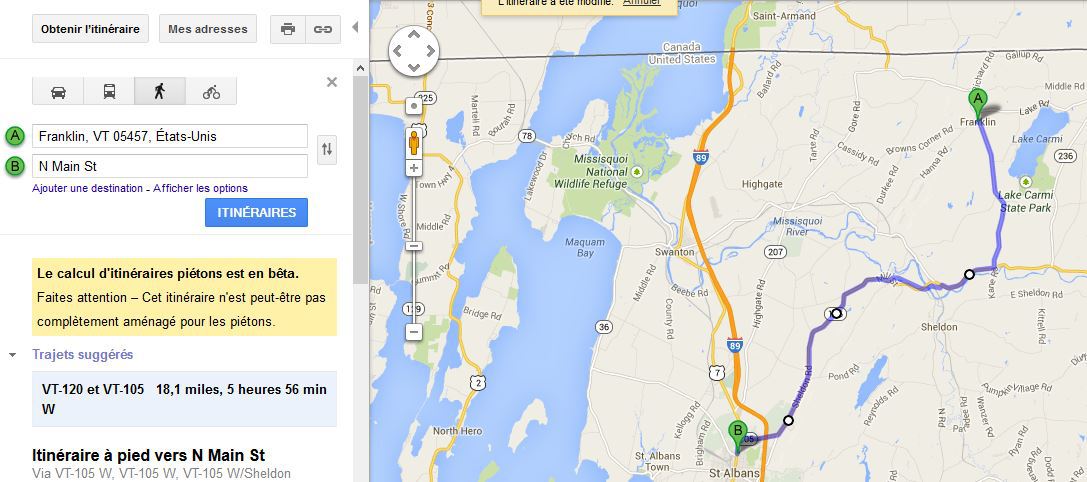The height and width of the screenshot is (482, 1087).
Task: Collapse the side panel with arrow
Action: pos(356,28)
